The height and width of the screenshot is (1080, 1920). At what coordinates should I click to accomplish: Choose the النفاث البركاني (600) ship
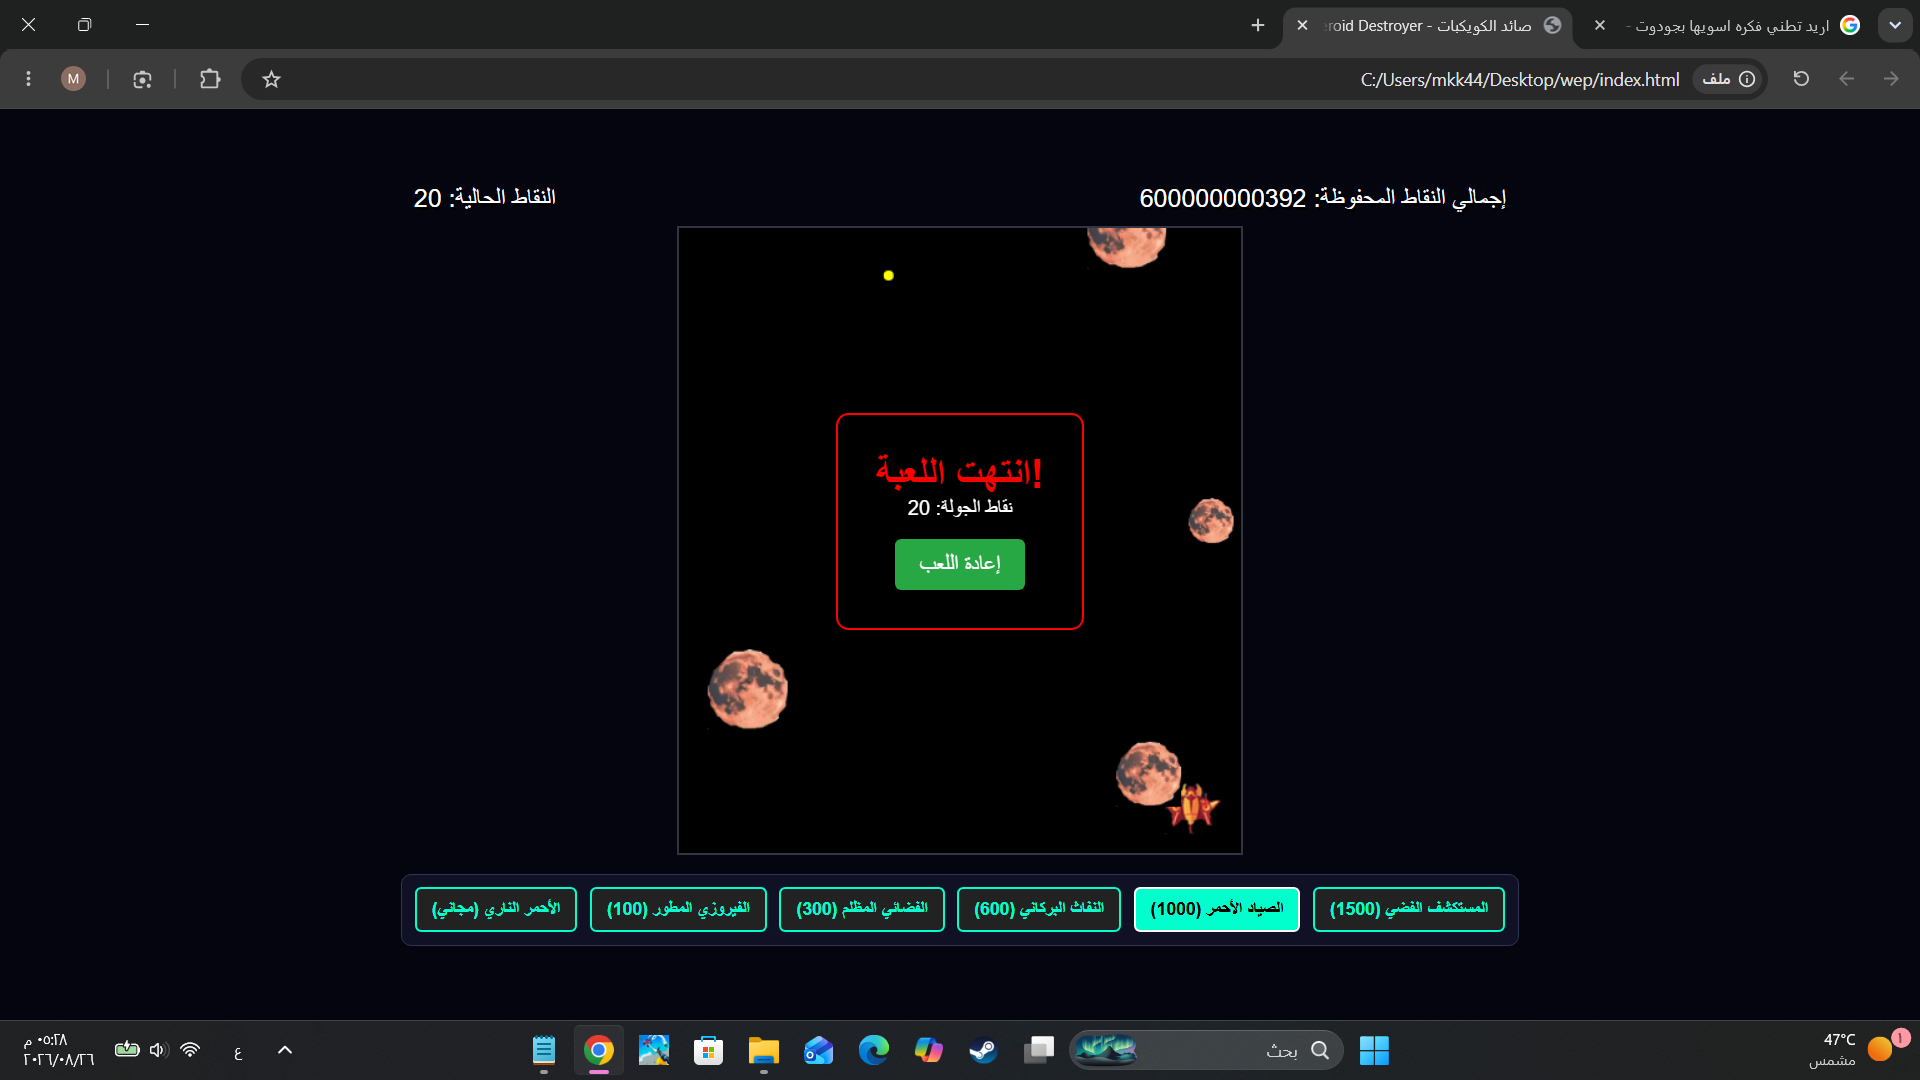[x=1039, y=909]
